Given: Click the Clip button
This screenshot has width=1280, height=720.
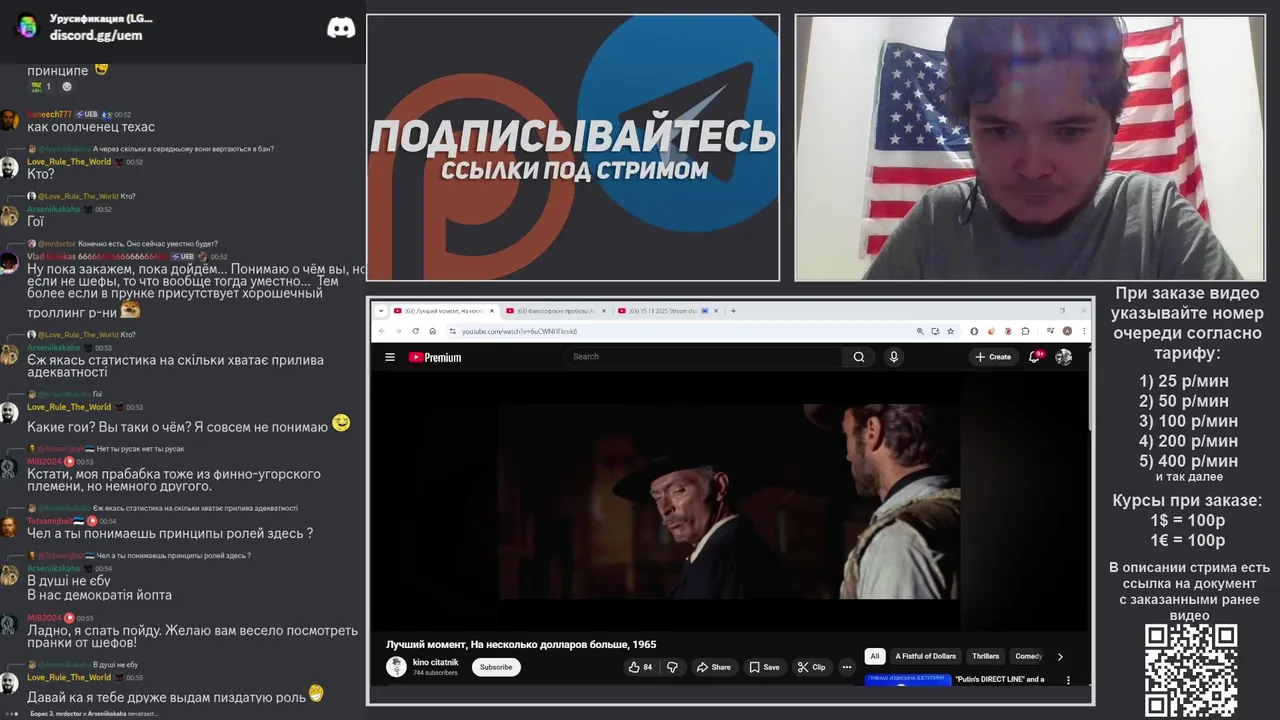Looking at the screenshot, I should click(811, 667).
